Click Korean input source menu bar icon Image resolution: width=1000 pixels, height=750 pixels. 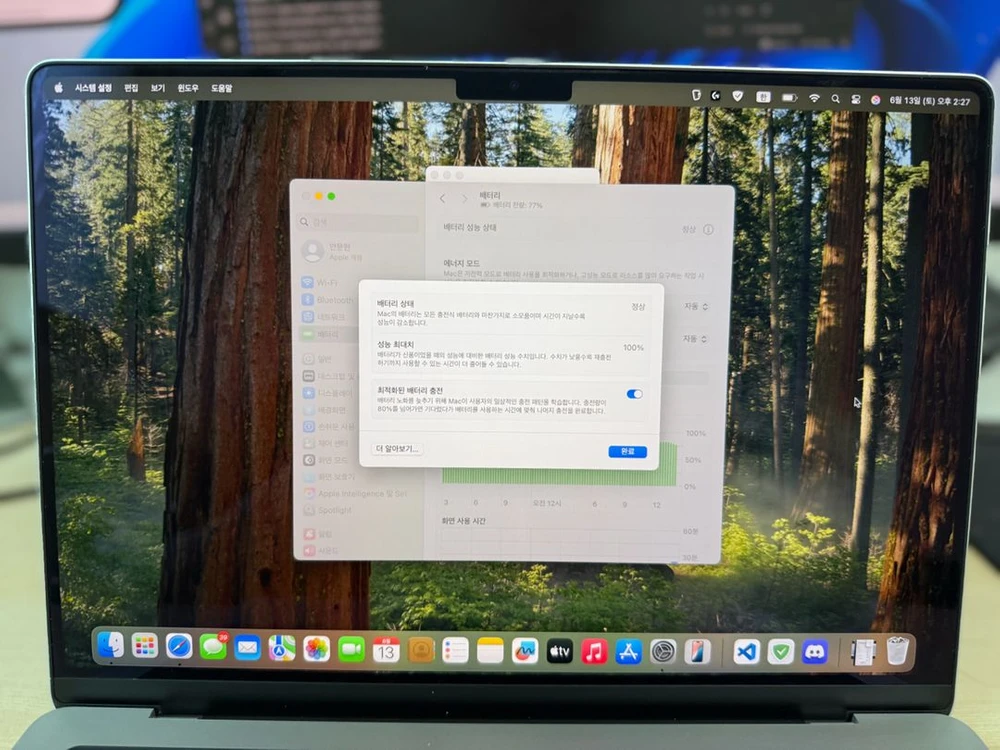pos(763,97)
